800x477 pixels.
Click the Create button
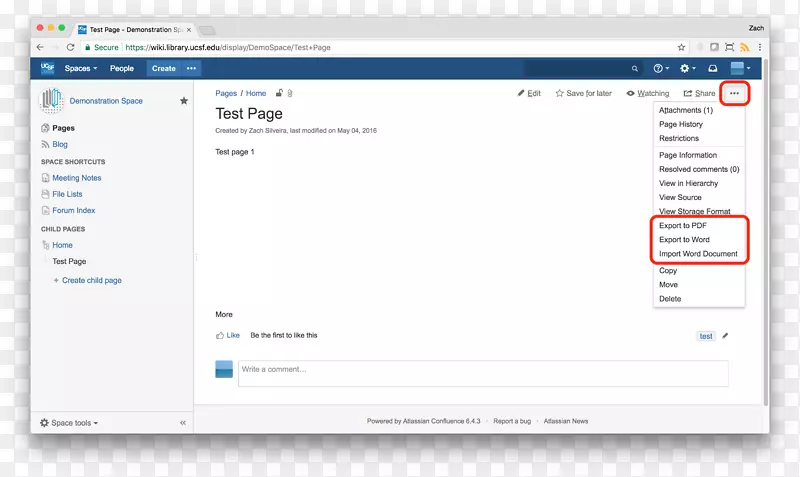(164, 68)
